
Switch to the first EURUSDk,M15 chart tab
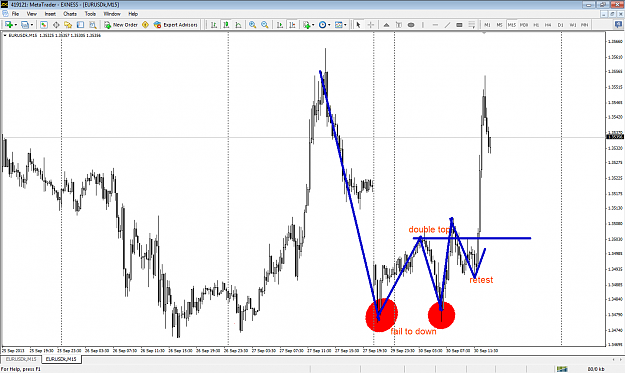click(x=21, y=359)
